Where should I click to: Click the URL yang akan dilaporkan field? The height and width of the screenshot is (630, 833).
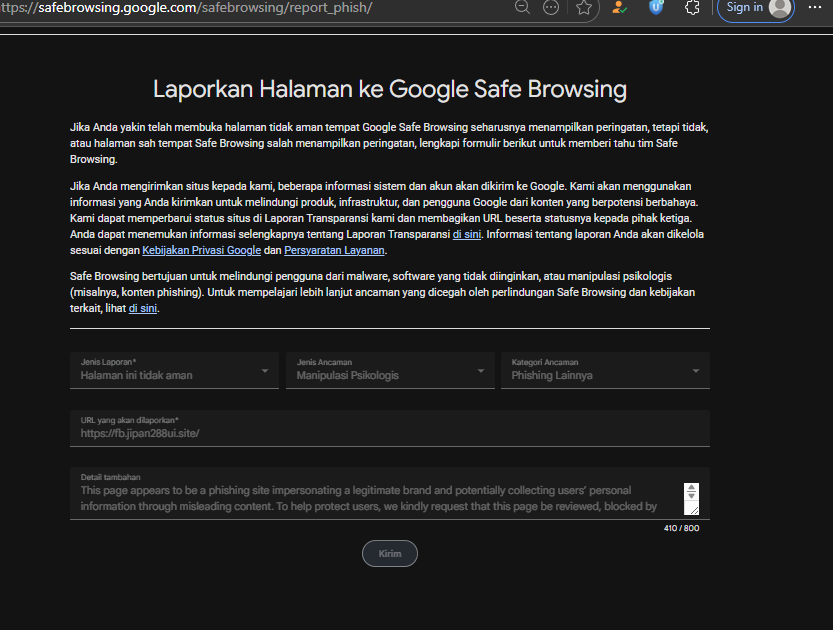pos(390,428)
